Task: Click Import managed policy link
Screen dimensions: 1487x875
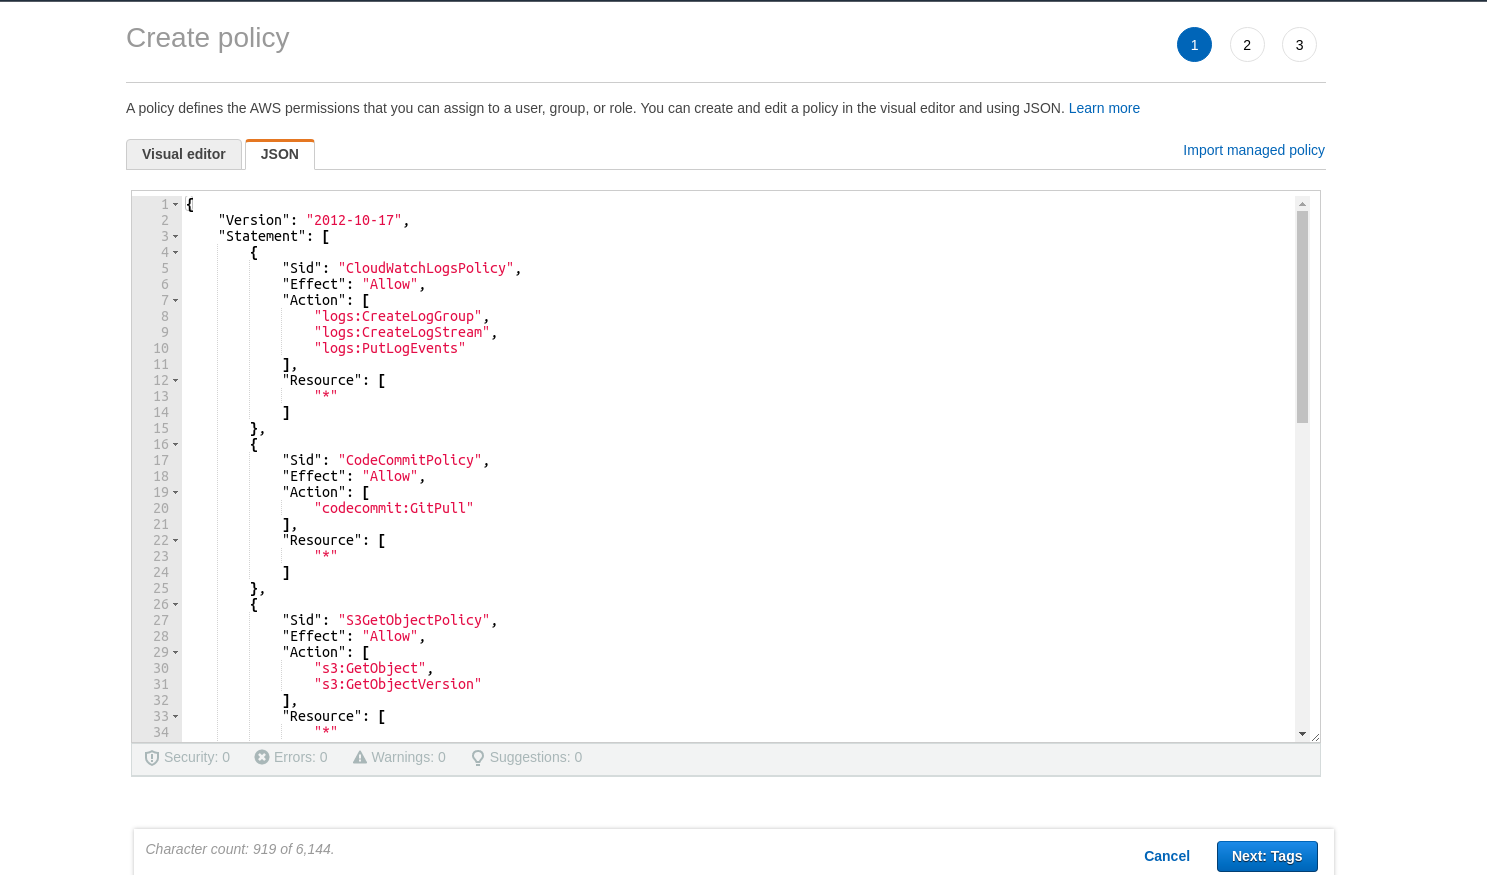Action: (1253, 150)
